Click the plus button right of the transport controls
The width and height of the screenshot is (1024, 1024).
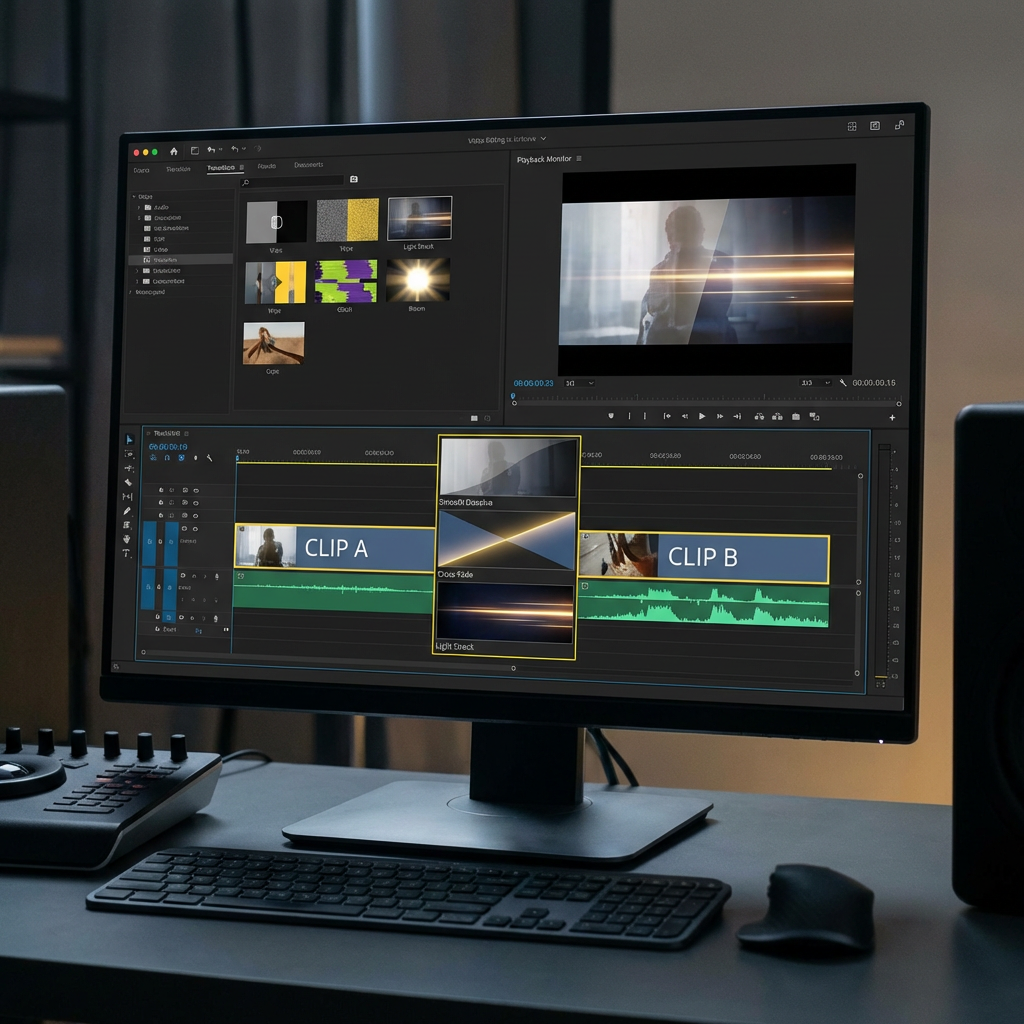point(892,417)
